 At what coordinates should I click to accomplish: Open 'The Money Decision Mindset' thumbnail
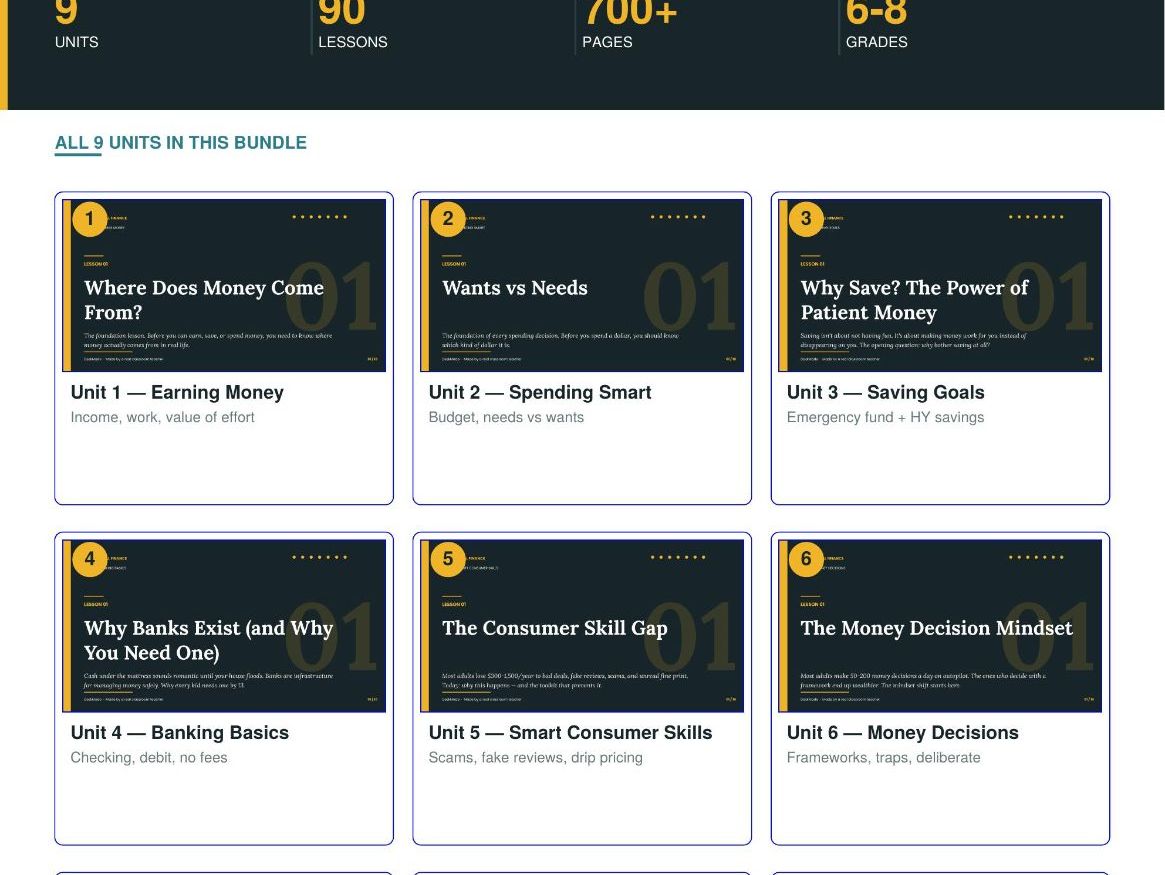(940, 625)
